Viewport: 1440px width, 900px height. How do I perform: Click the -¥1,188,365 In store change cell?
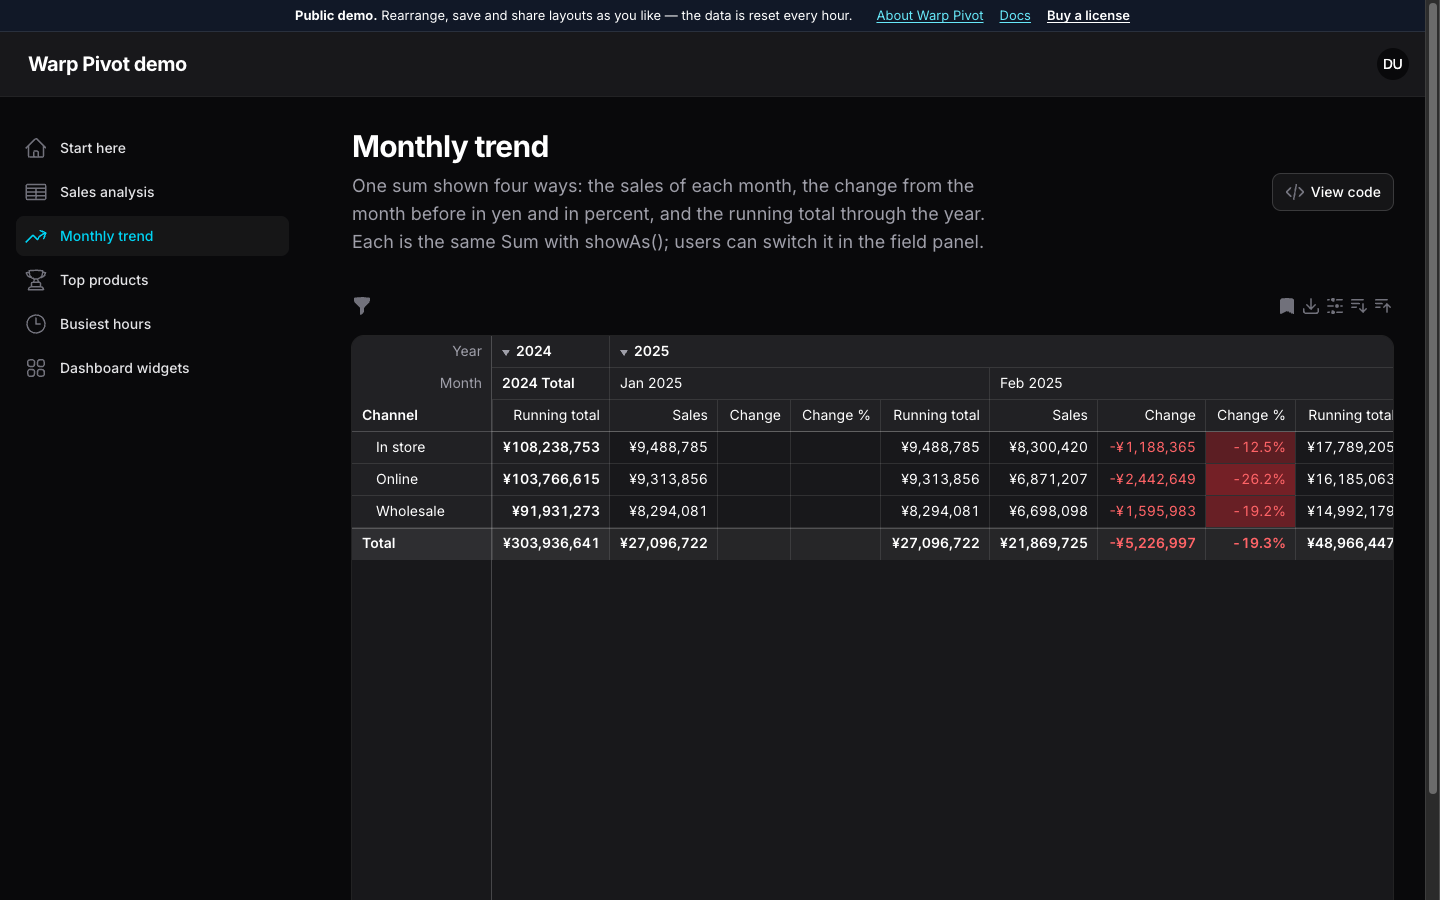tap(1152, 447)
